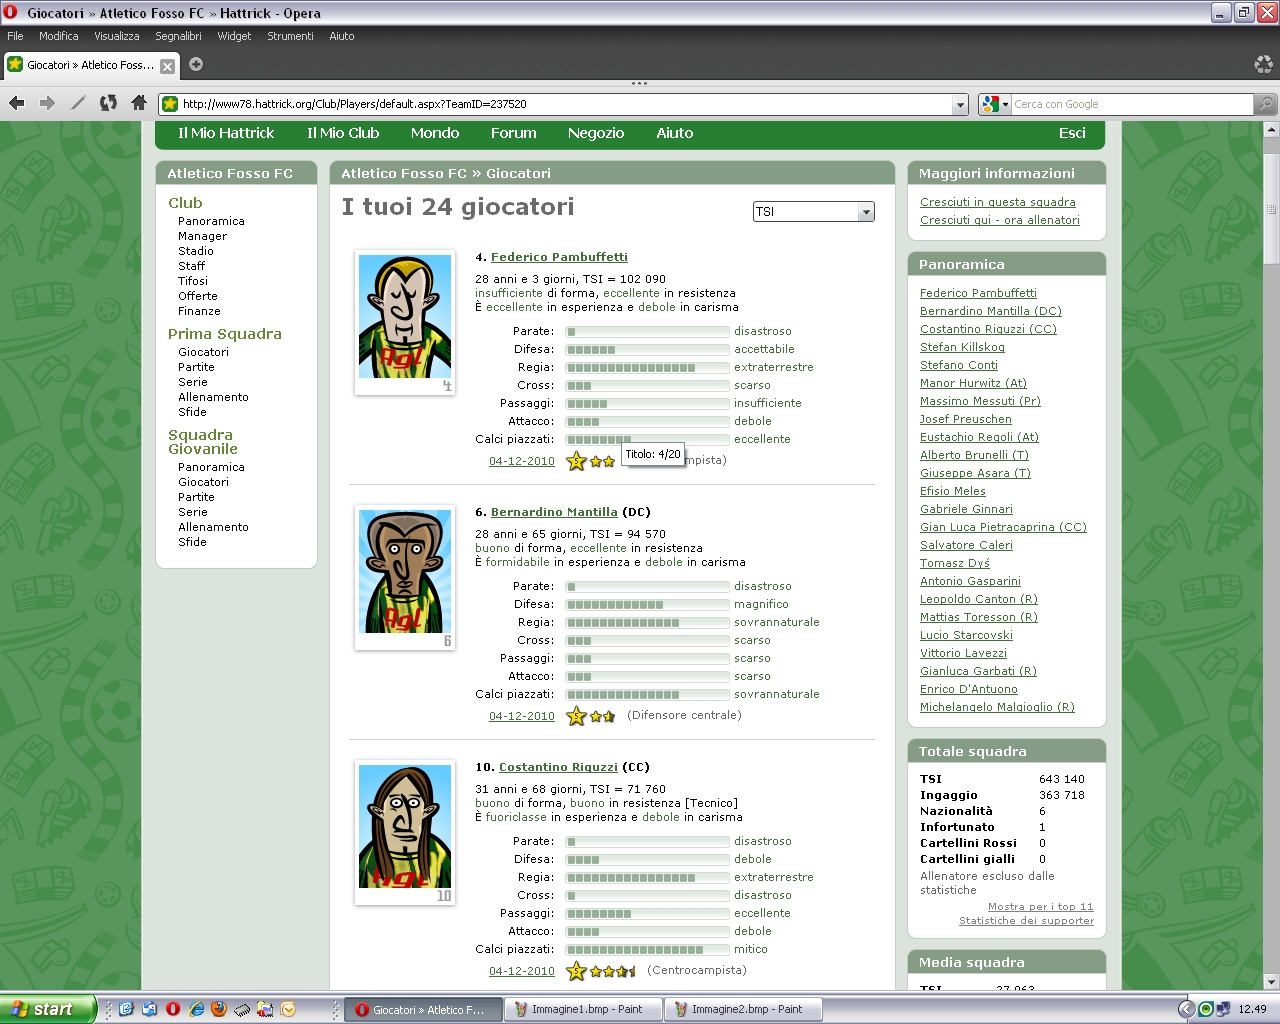
Task: Click the green tray icon beside clock
Action: coord(1206,1009)
